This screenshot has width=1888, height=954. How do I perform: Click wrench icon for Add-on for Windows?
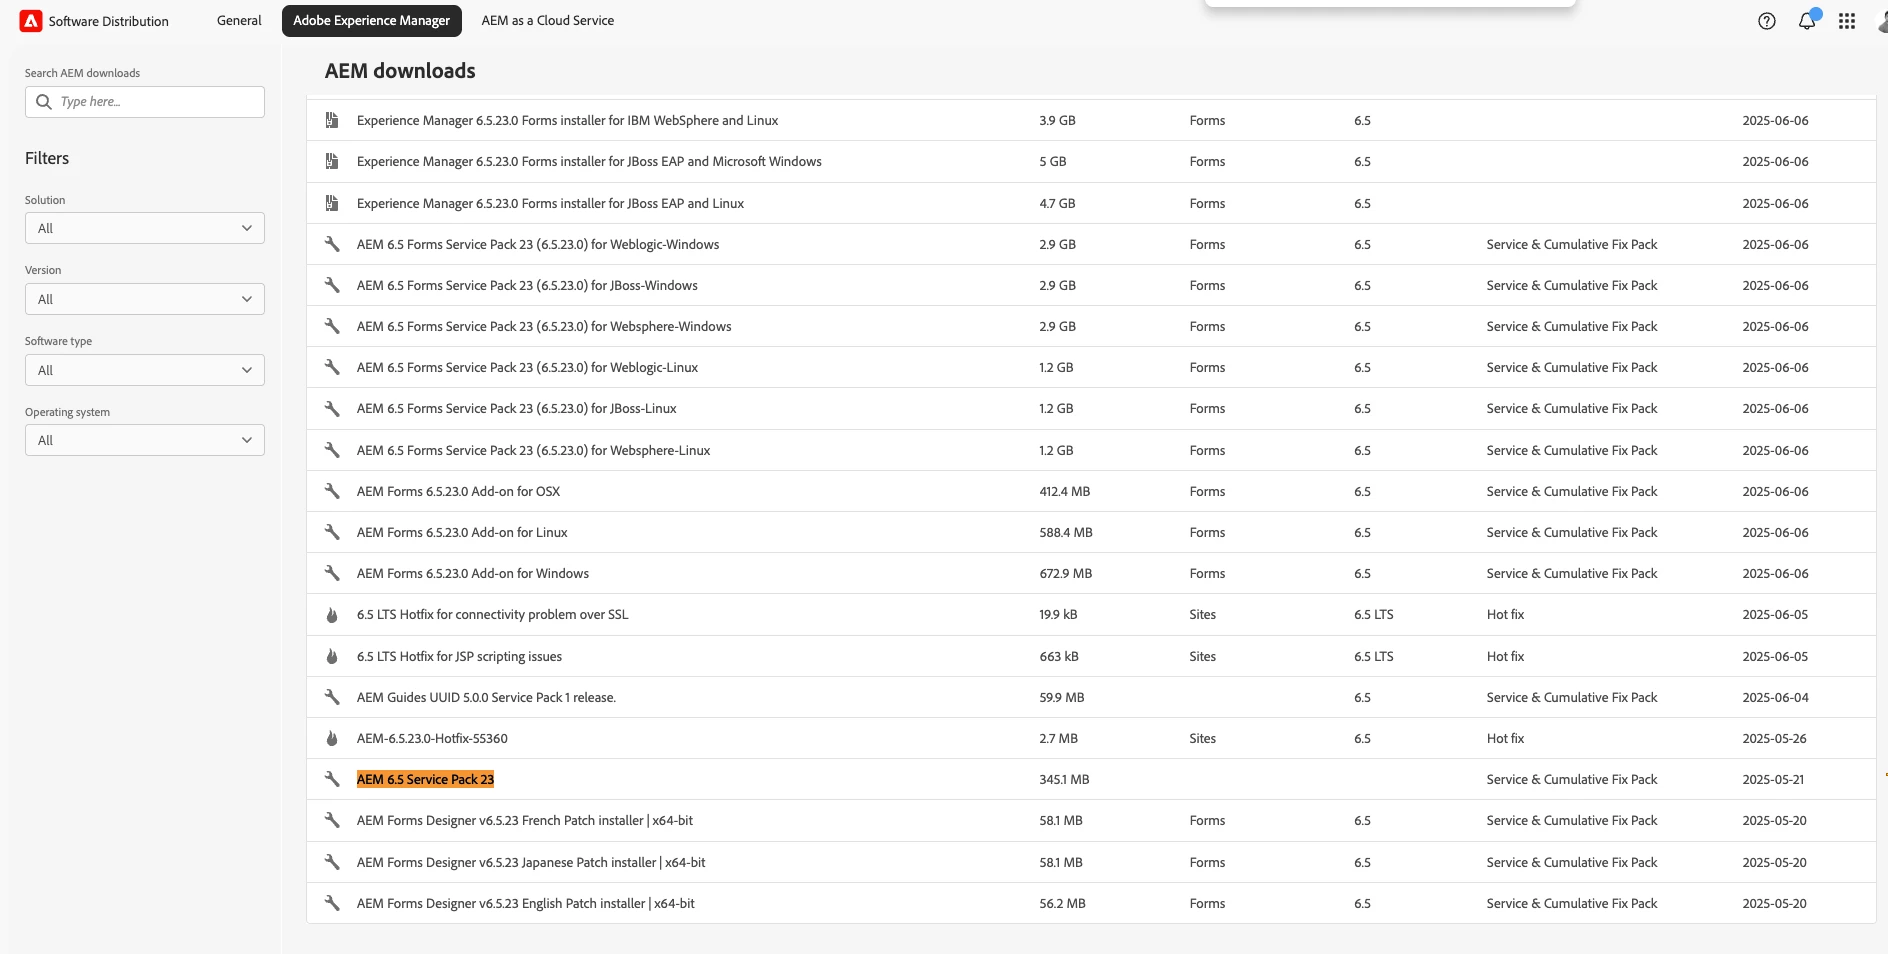coord(332,573)
